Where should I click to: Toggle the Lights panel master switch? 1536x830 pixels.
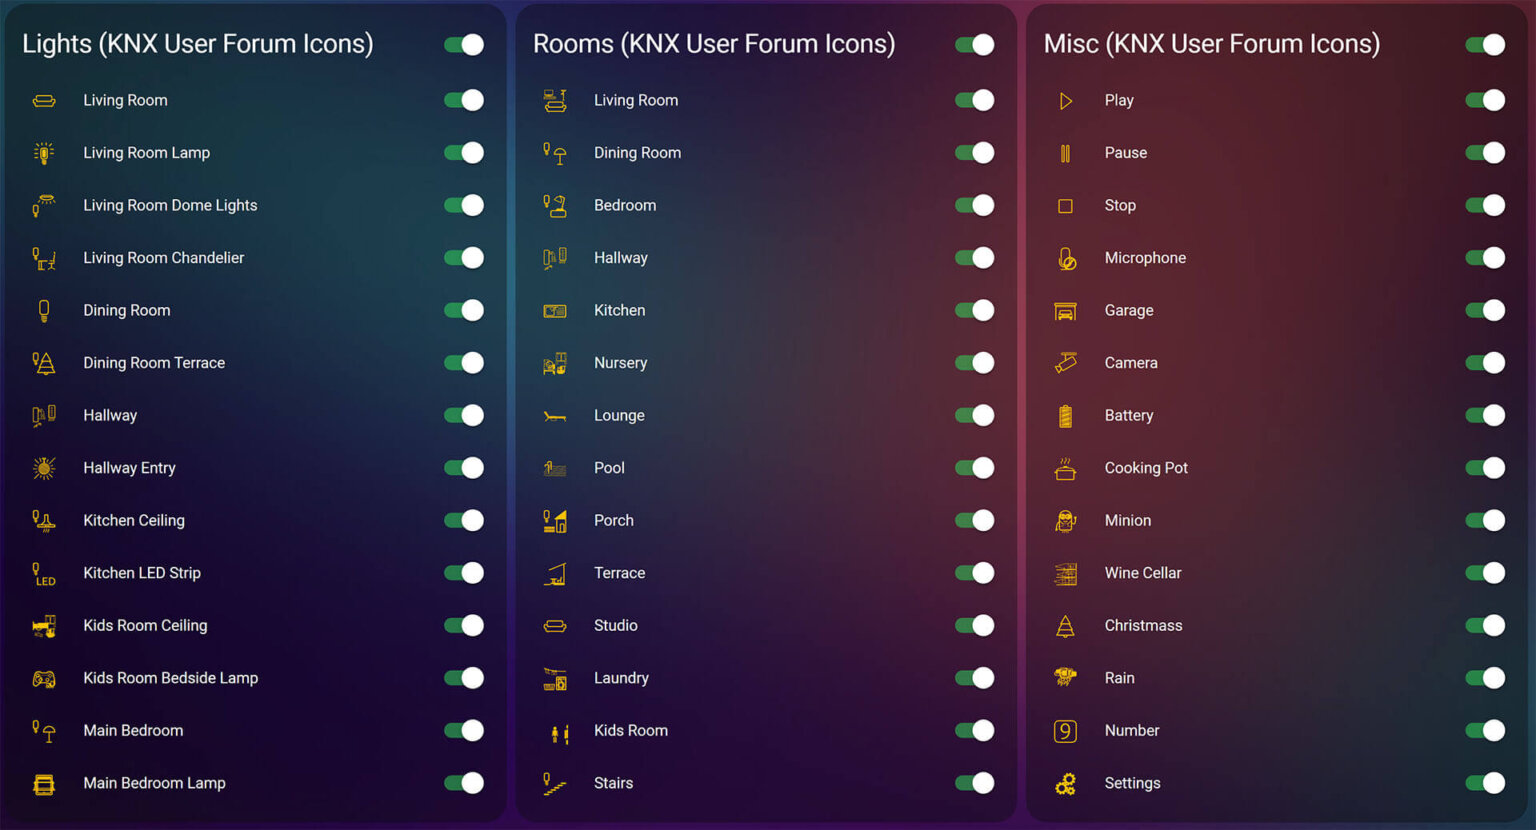pos(463,44)
